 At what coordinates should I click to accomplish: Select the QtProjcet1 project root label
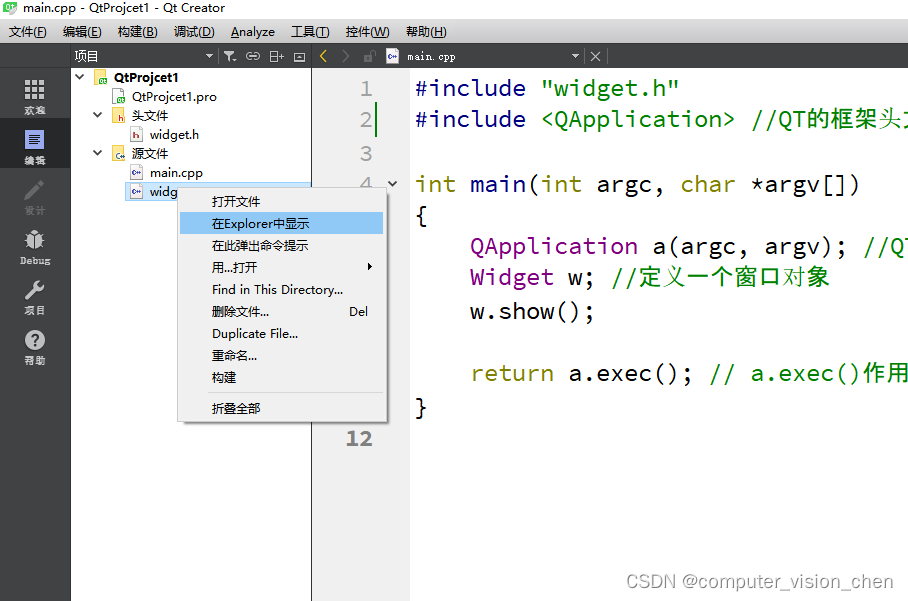(x=146, y=78)
